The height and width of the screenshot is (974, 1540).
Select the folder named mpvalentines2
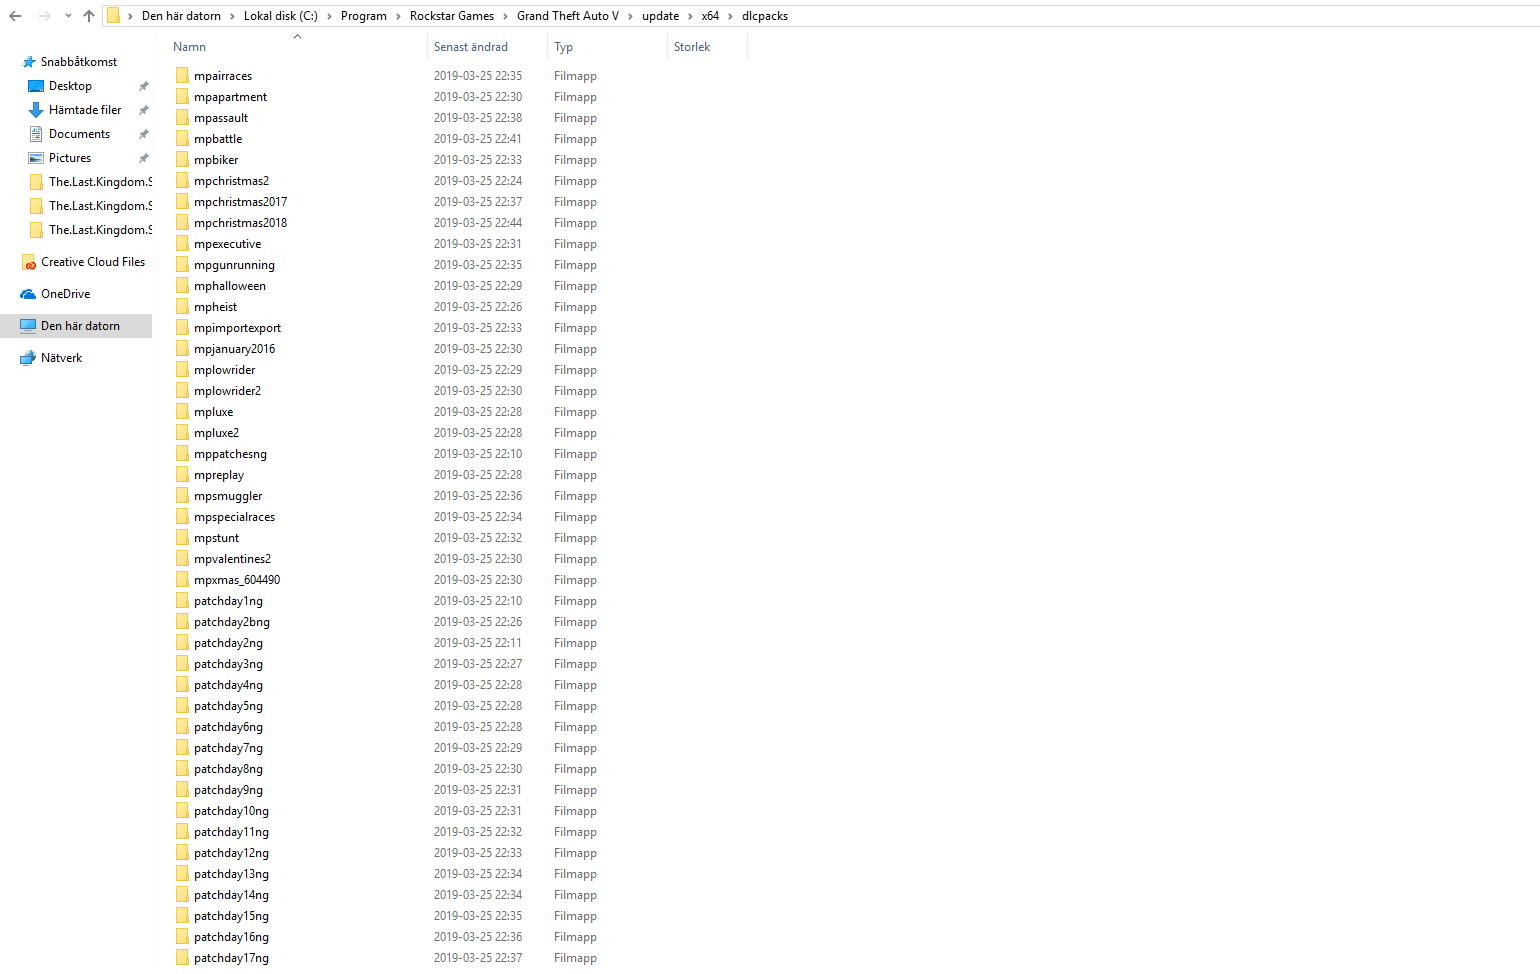[x=232, y=559]
